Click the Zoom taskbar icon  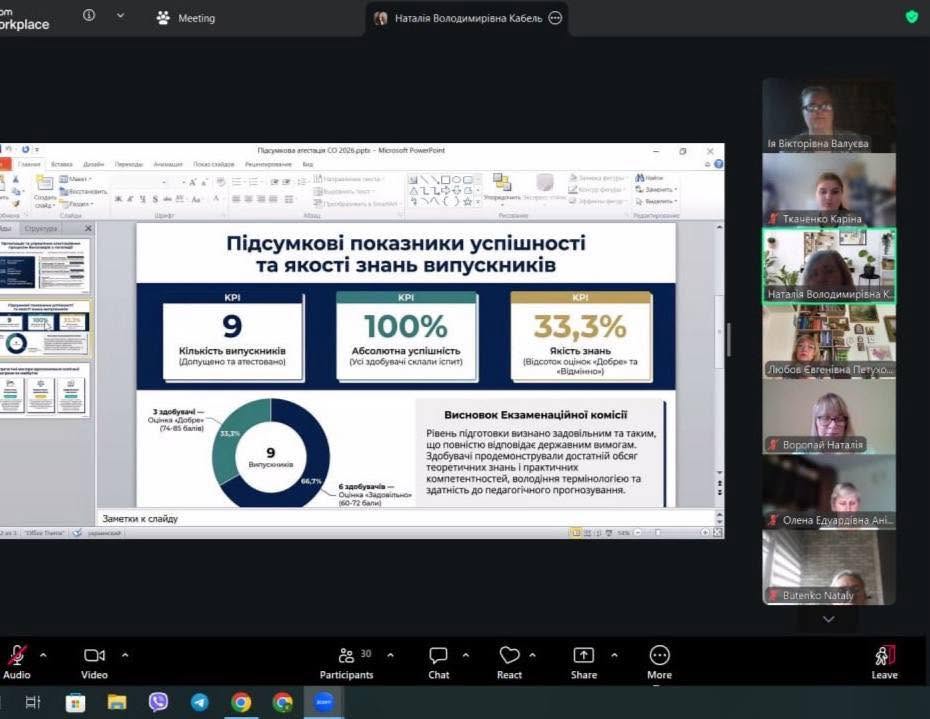(x=324, y=702)
